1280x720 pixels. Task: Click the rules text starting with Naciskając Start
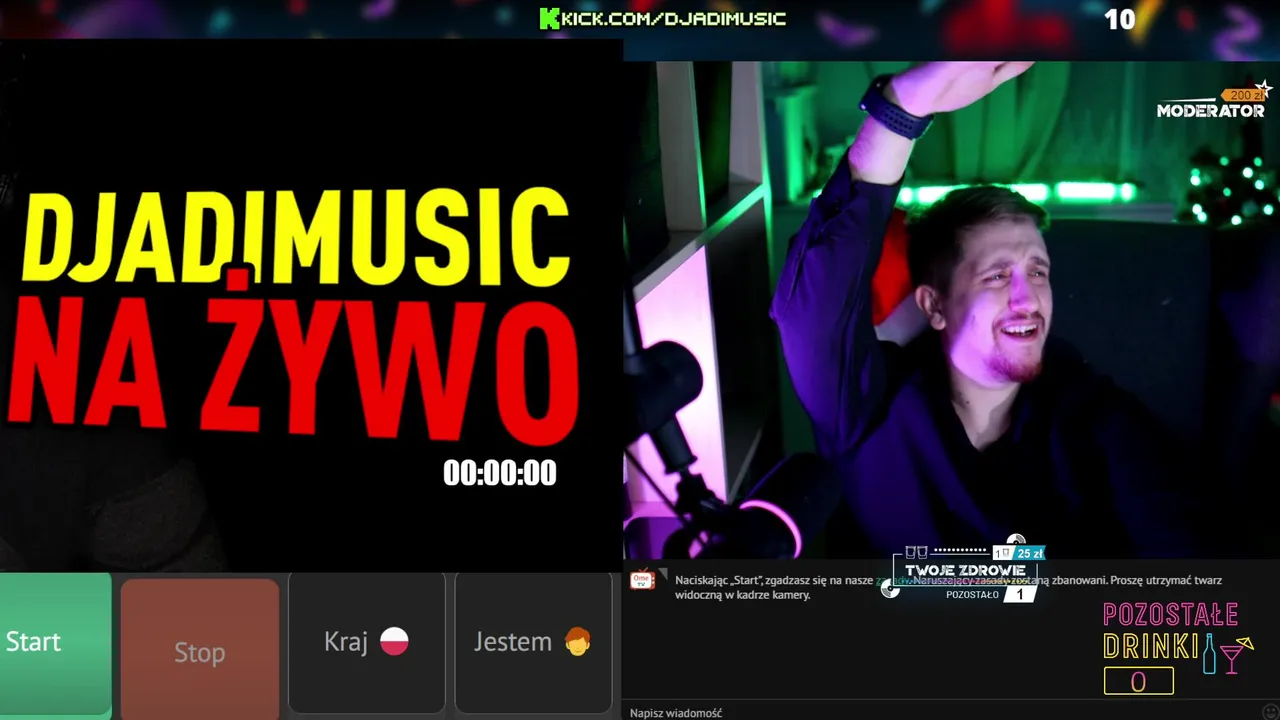click(x=948, y=587)
